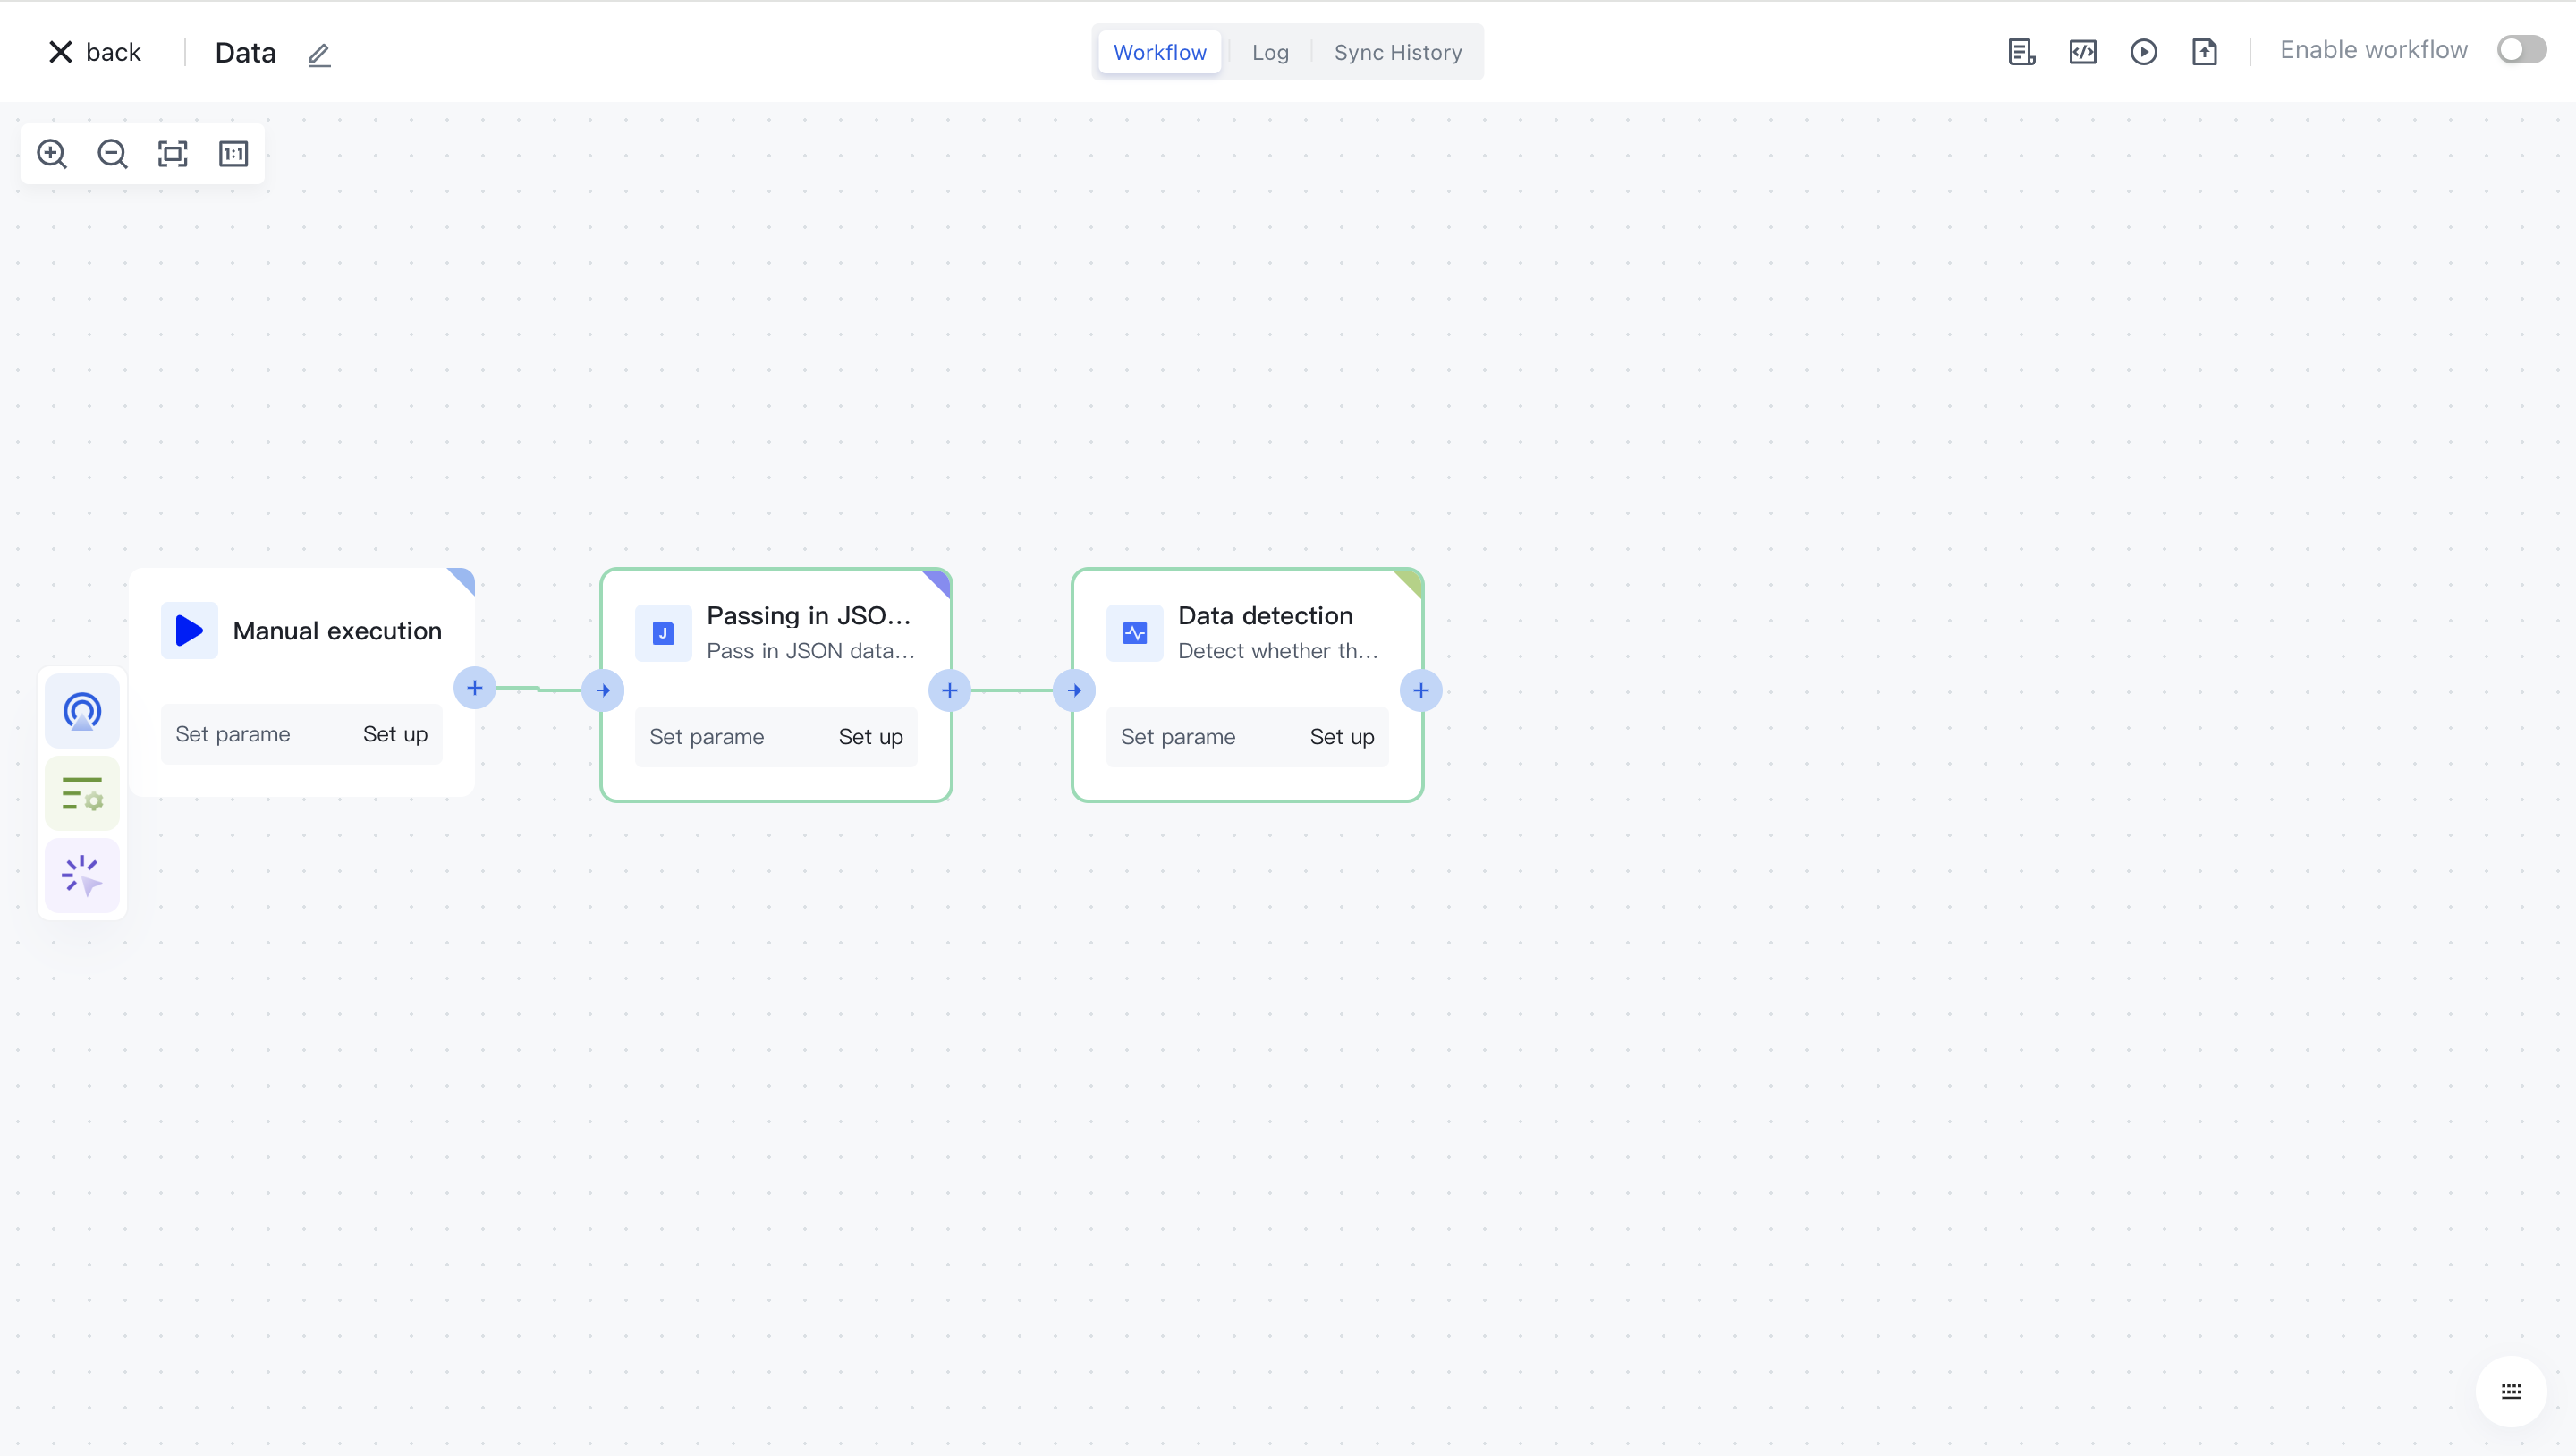Add node after Passing in JSON

tap(949, 690)
